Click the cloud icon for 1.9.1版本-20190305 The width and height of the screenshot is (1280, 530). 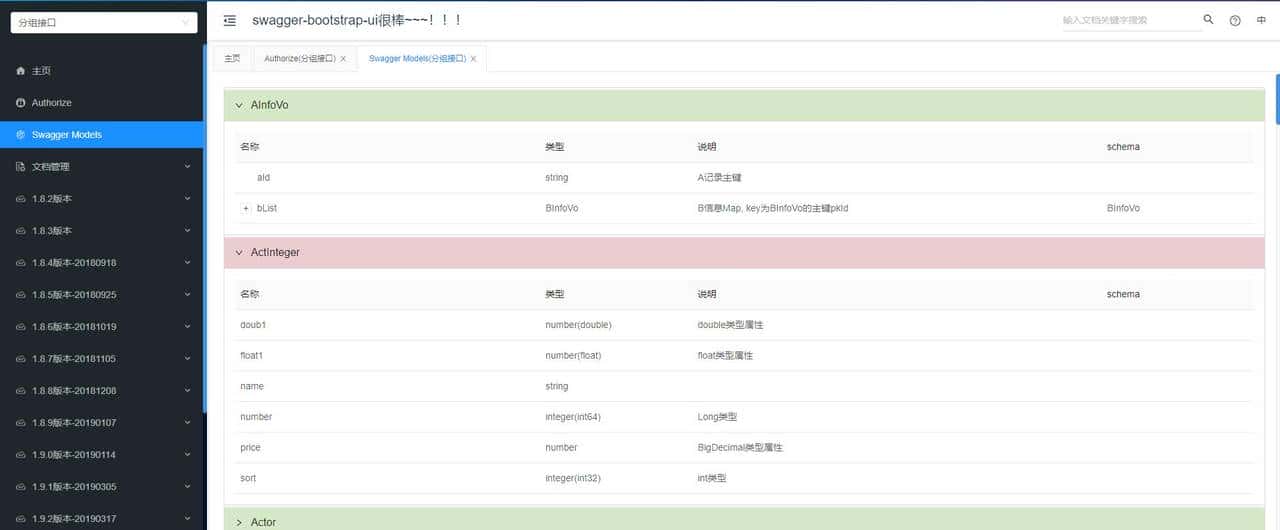21,487
